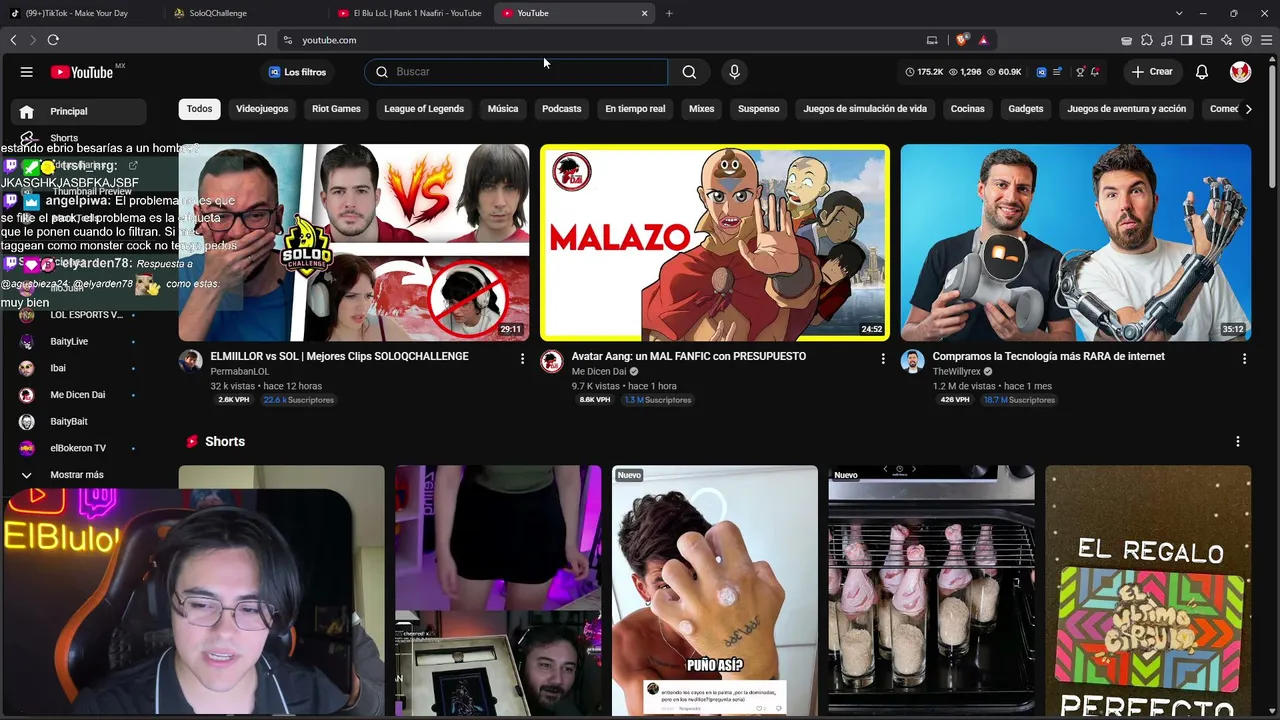Click the vidIQ trophy icon in header
This screenshot has width=1280, height=720.
[x=1080, y=72]
